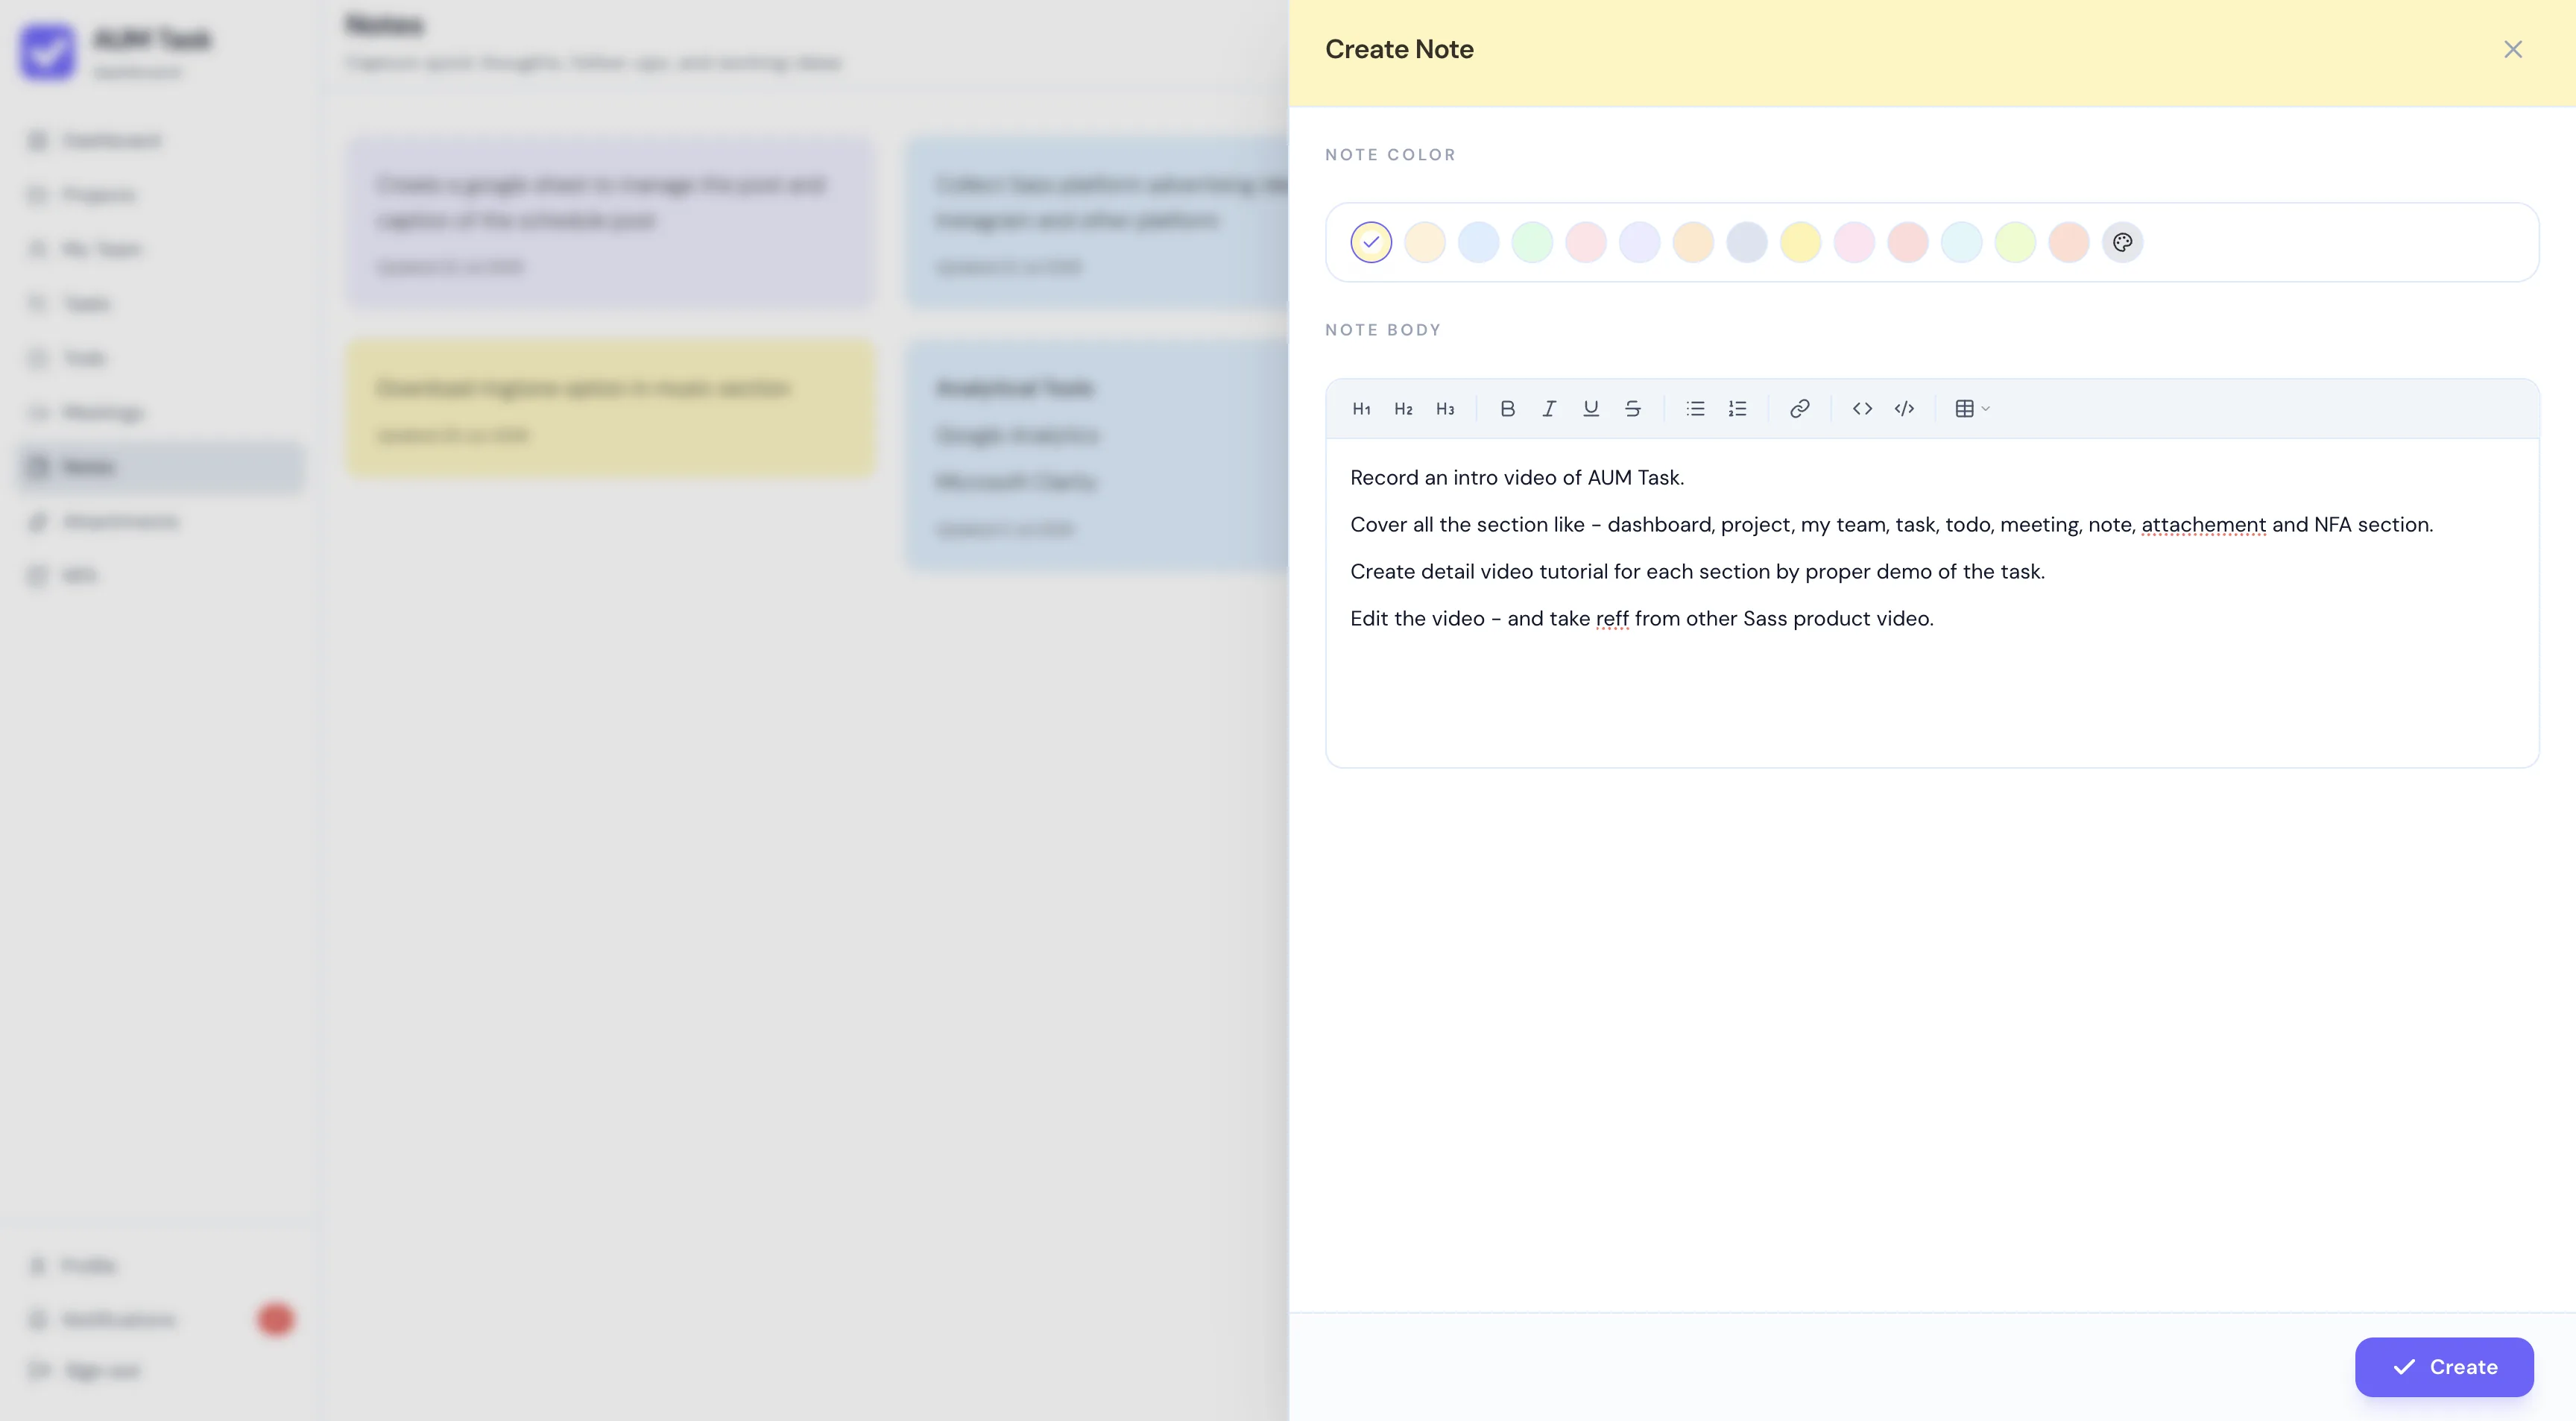Click the 'Create detail video tutorial' line
Screen dimensions: 2576x1421
click(1697, 572)
